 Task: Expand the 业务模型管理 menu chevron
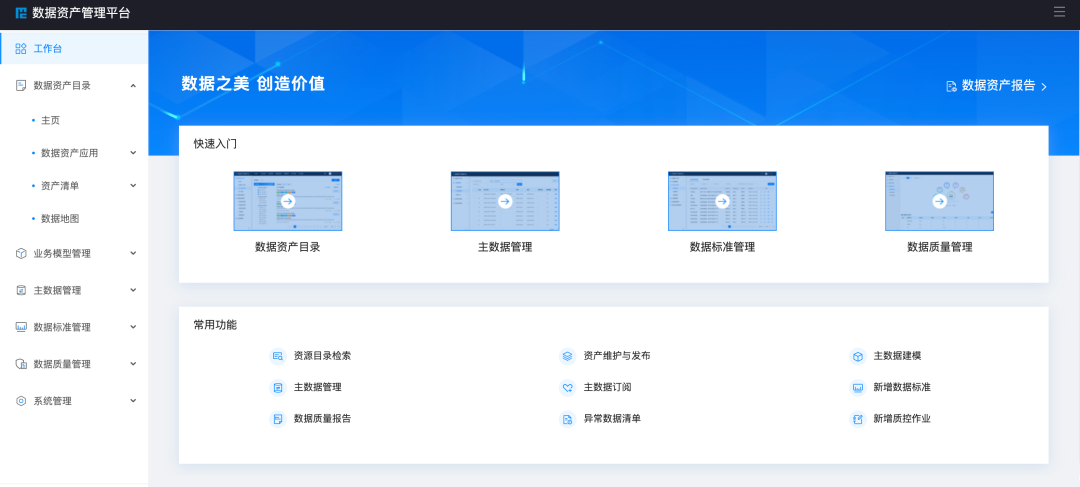click(133, 253)
